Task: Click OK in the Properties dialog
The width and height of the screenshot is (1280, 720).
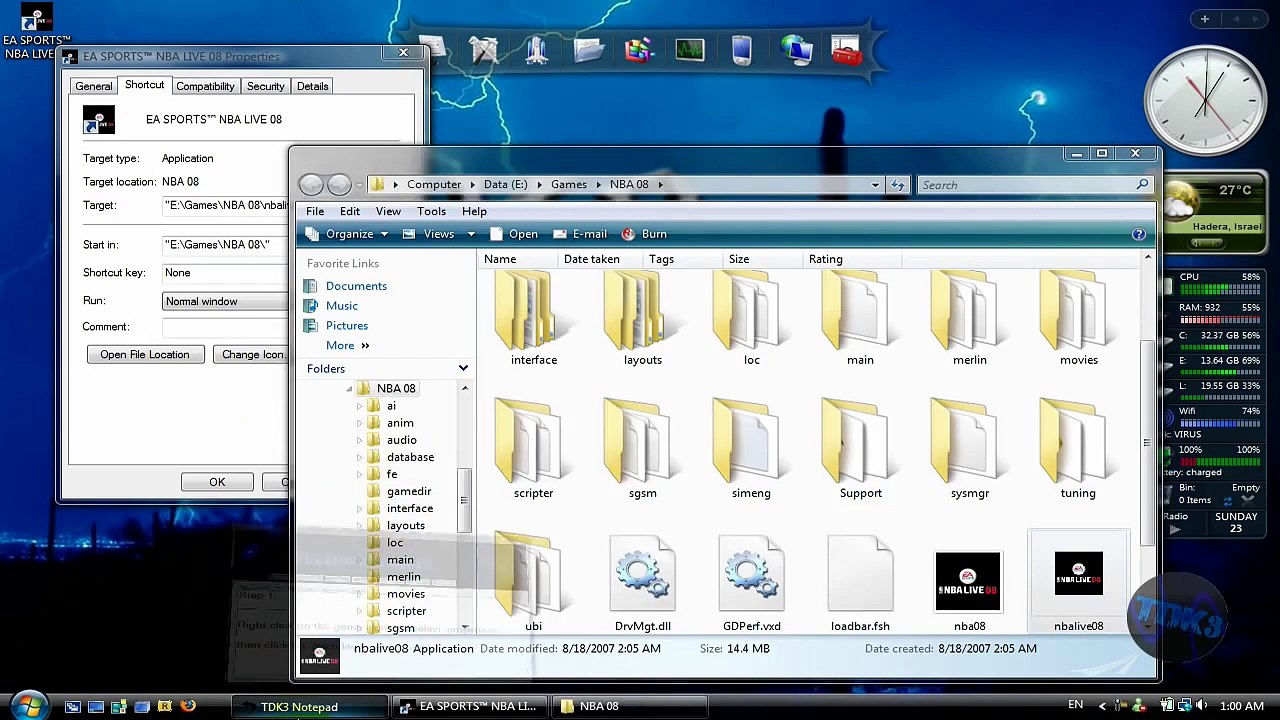Action: [217, 482]
